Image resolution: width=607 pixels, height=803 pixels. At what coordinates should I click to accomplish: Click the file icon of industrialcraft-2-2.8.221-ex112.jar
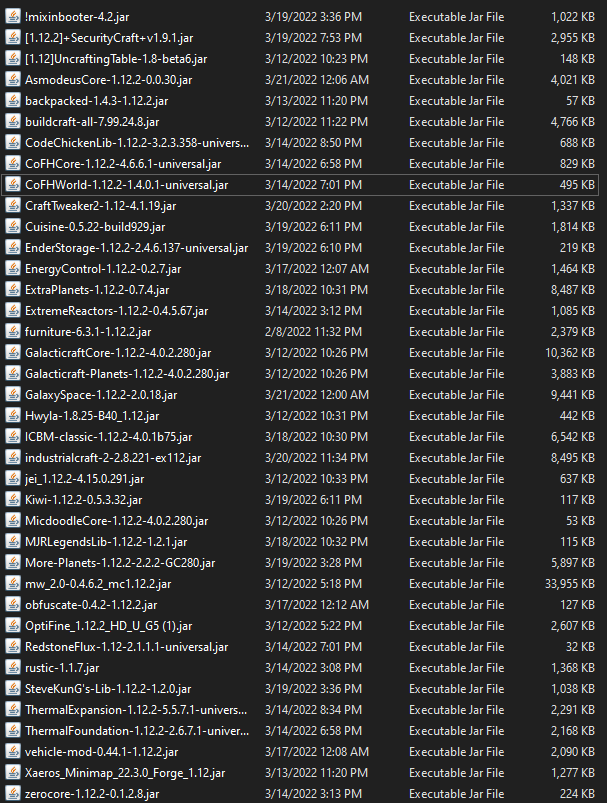[13, 457]
